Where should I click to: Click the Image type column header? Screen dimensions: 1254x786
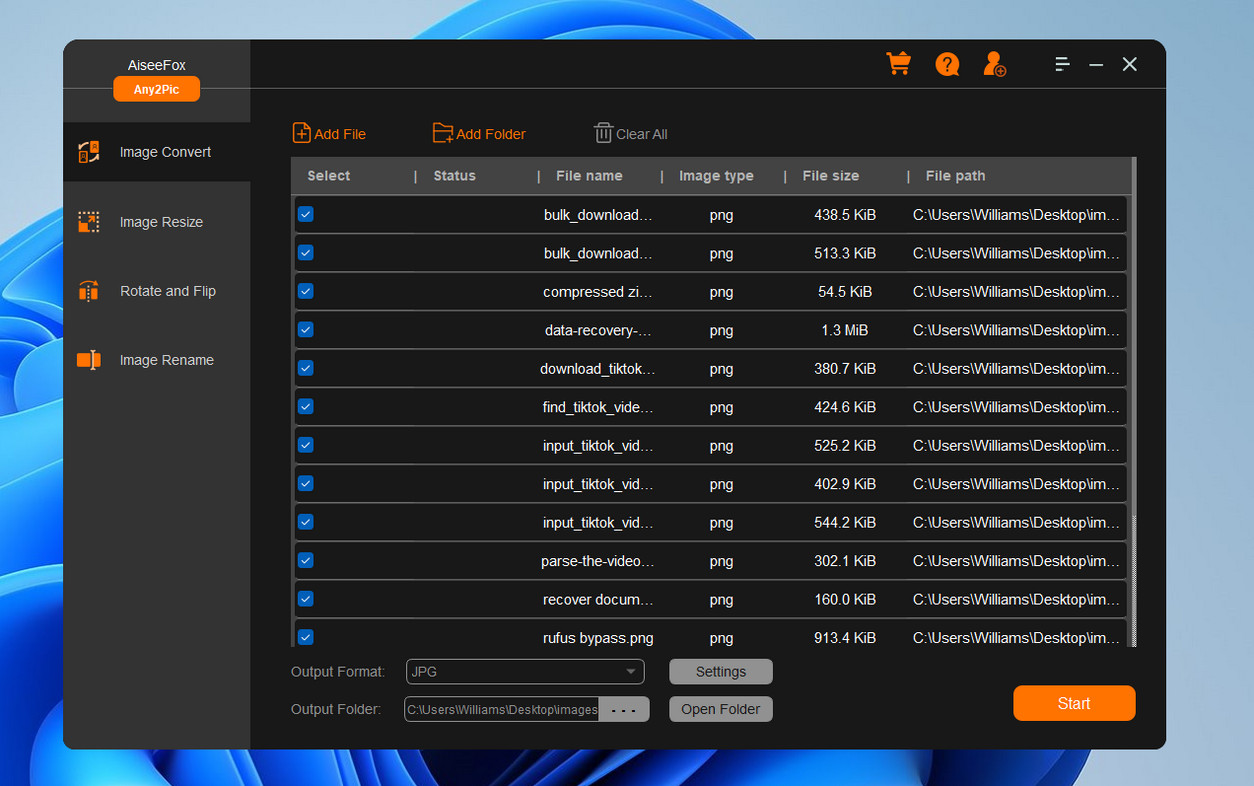pos(716,176)
